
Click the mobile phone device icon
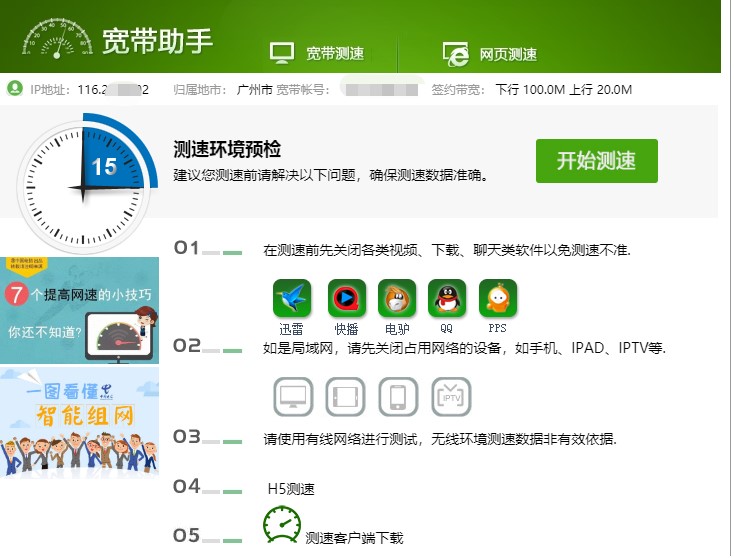point(398,397)
